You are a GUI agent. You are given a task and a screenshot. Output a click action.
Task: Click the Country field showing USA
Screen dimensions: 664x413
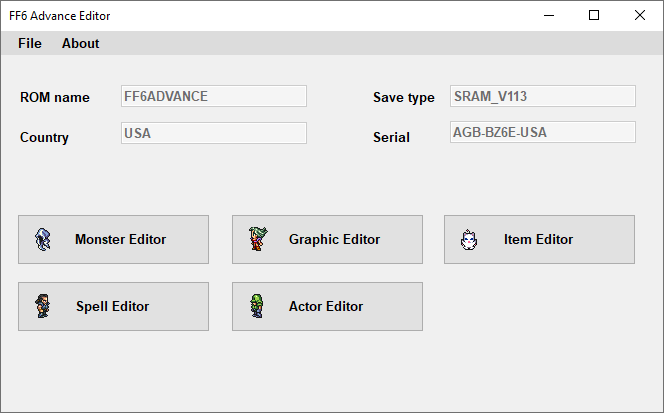[214, 133]
